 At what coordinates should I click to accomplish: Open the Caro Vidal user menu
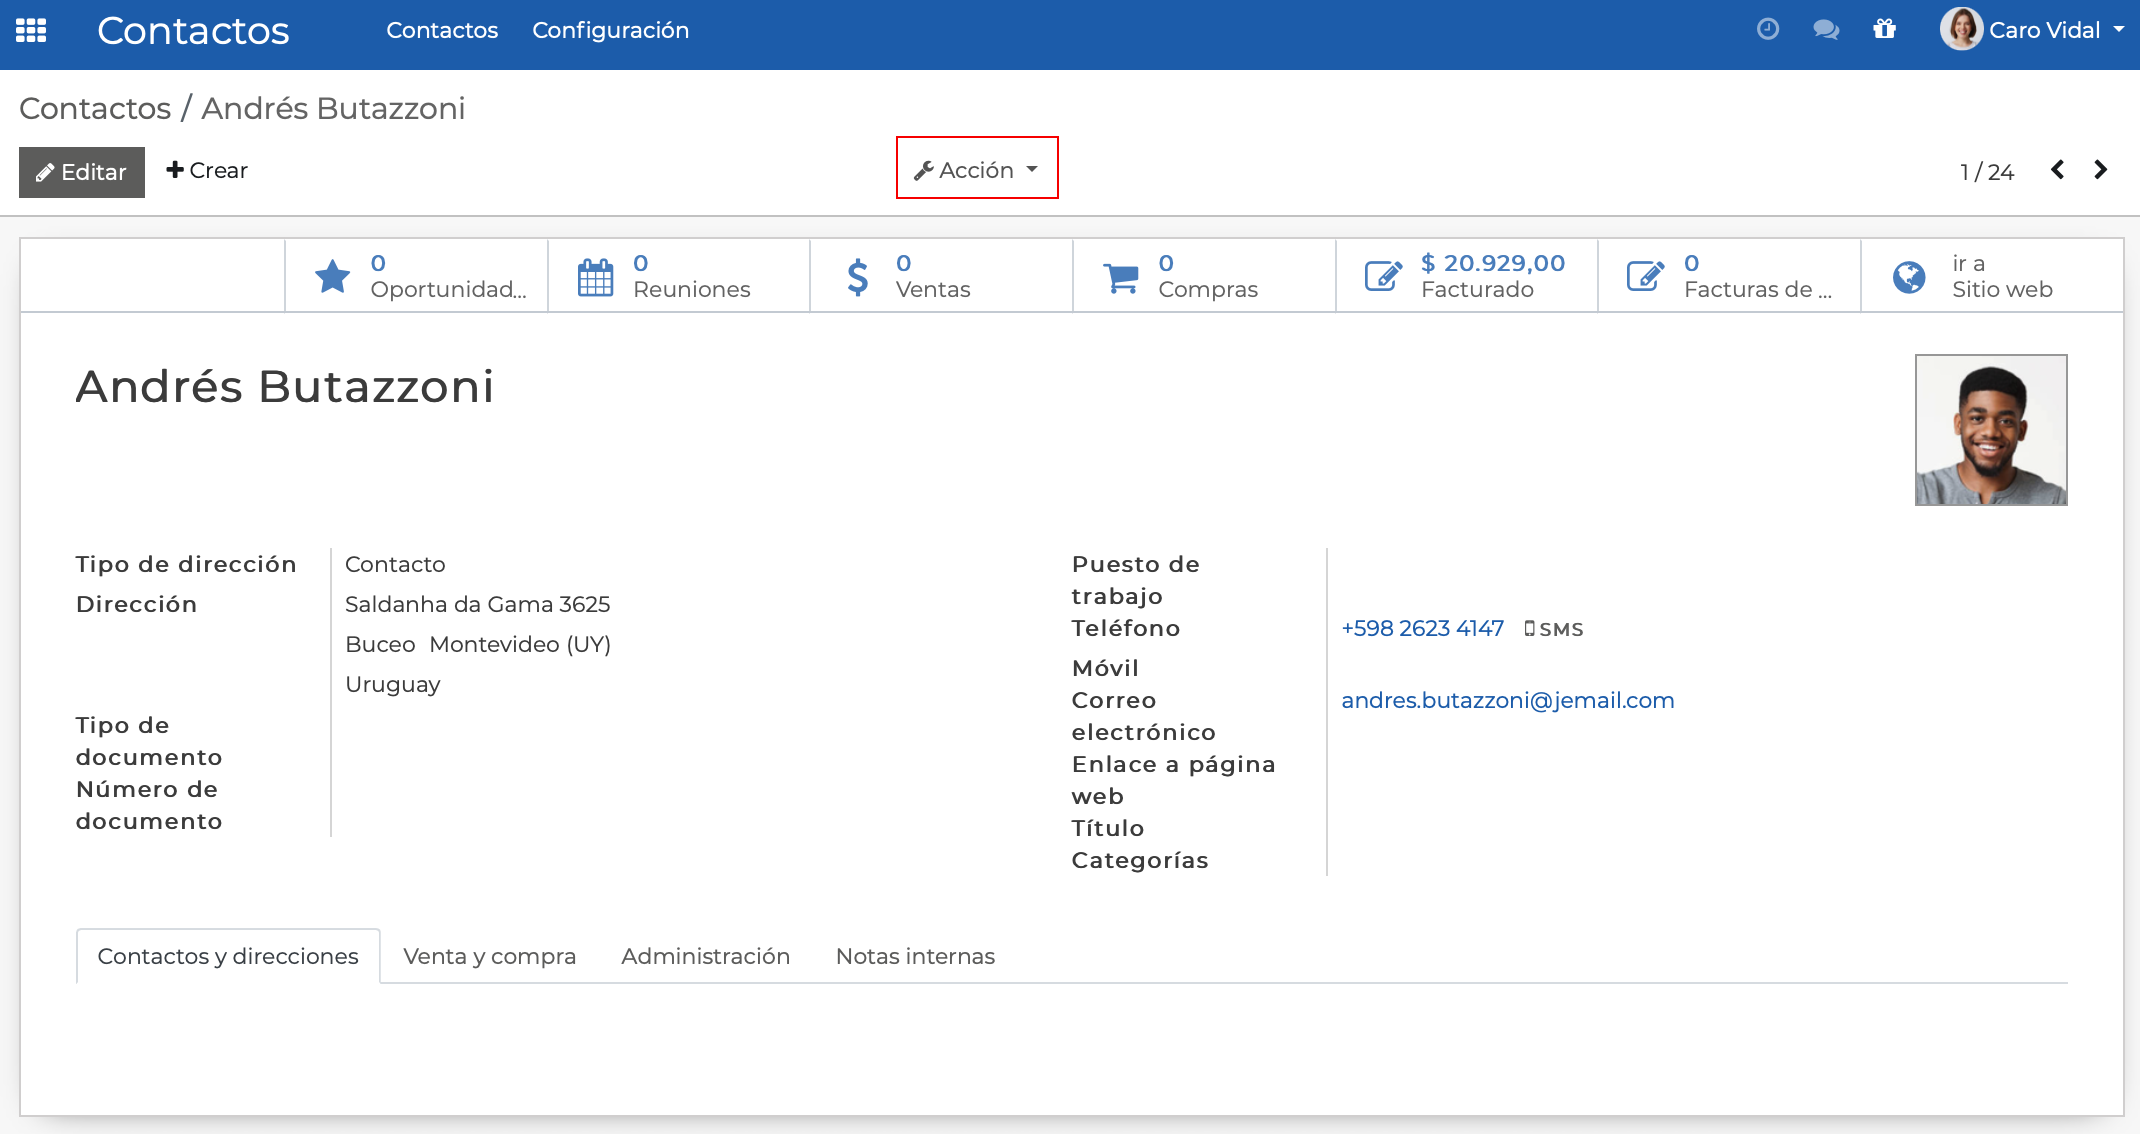[x=2032, y=30]
